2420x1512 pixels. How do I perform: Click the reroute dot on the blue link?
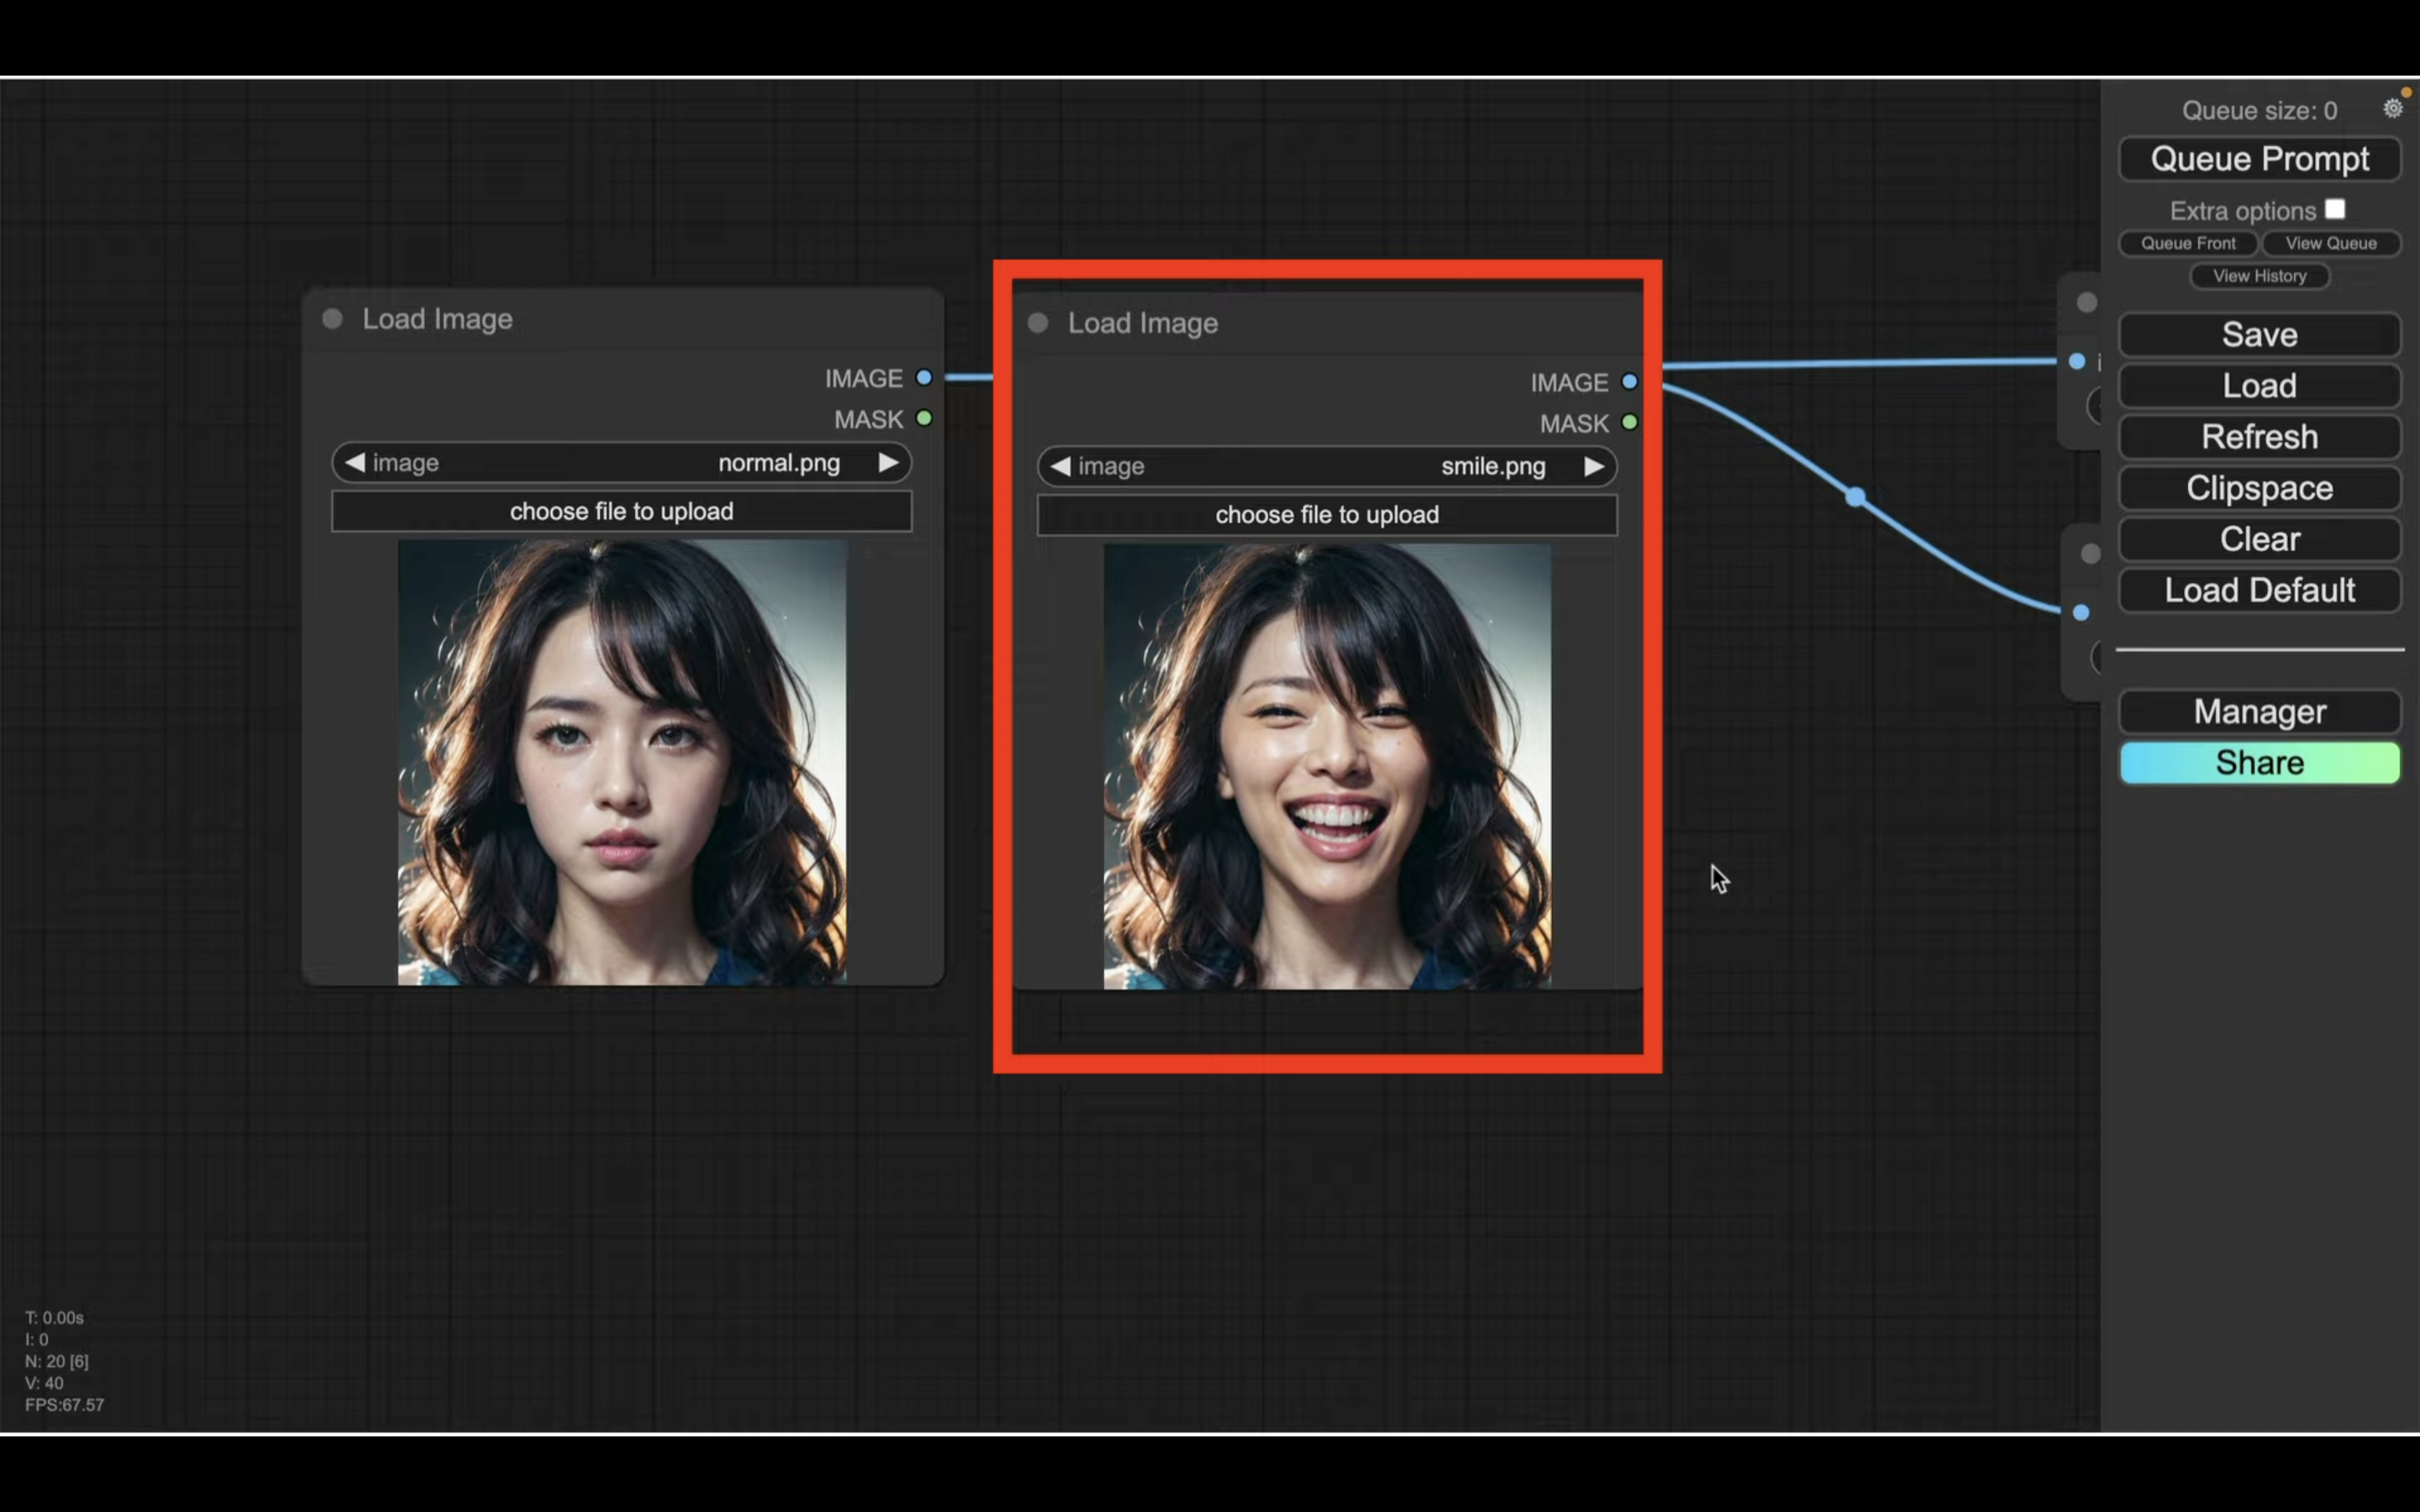1856,496
